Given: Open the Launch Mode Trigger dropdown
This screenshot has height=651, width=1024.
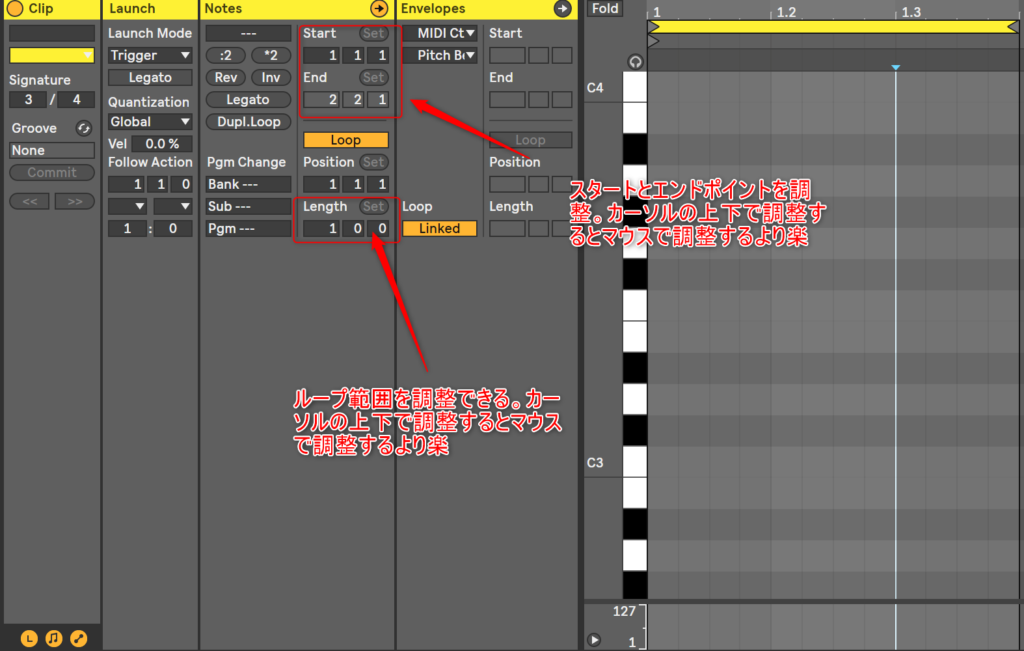Looking at the screenshot, I should pyautogui.click(x=150, y=55).
